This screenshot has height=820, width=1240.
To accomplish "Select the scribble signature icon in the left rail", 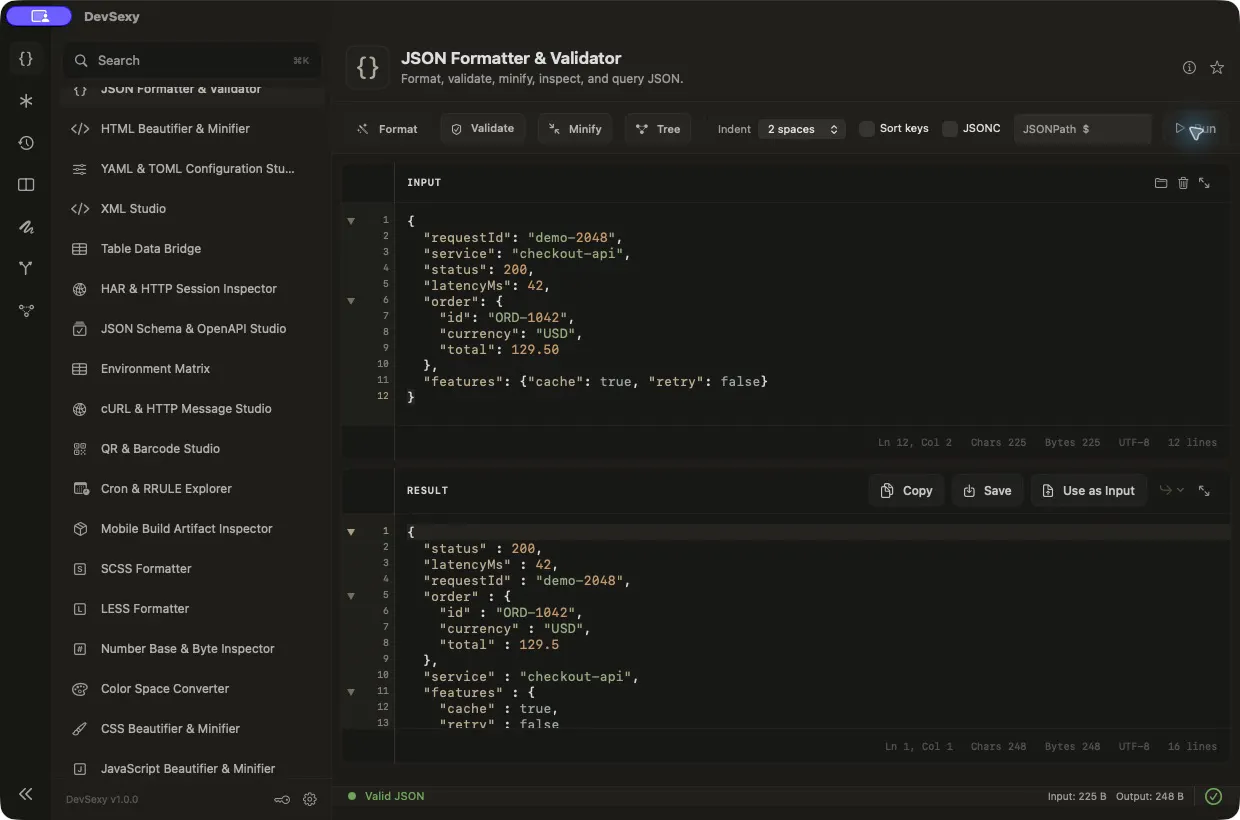I will (x=26, y=227).
